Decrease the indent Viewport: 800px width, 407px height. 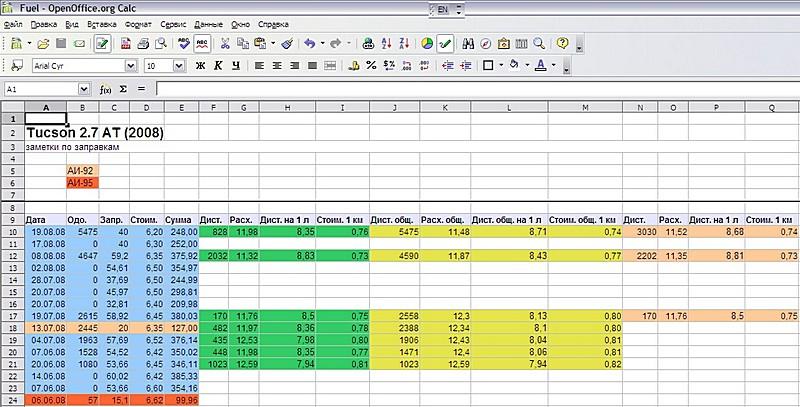(448, 66)
